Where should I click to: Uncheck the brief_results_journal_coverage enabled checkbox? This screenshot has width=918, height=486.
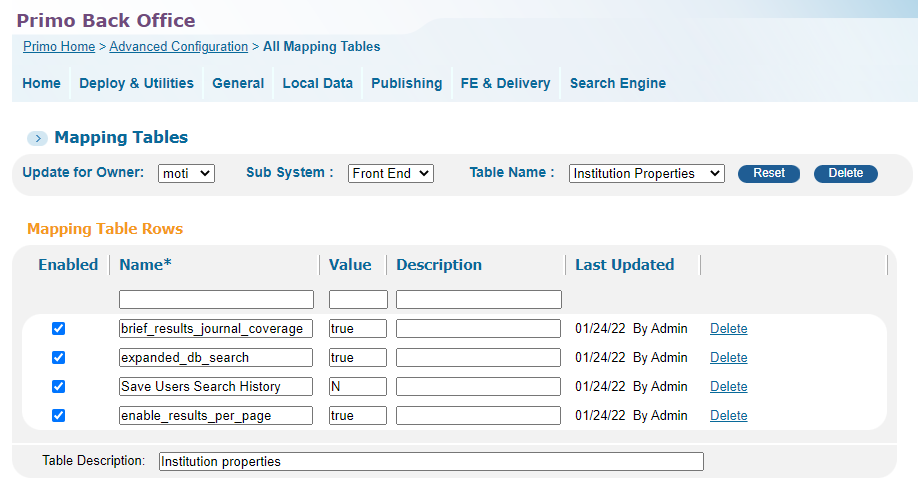[x=59, y=328]
